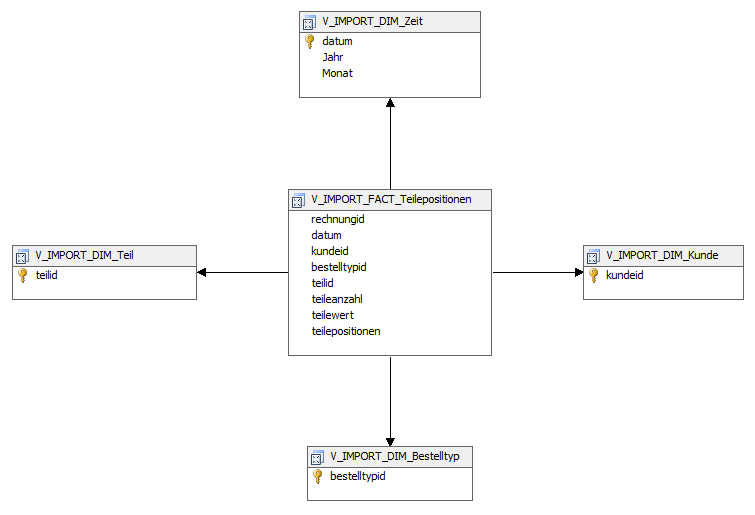The image size is (755, 515).
Task: Click the key icon beside kundeid in DIM_Kunde
Action: pyautogui.click(x=593, y=274)
